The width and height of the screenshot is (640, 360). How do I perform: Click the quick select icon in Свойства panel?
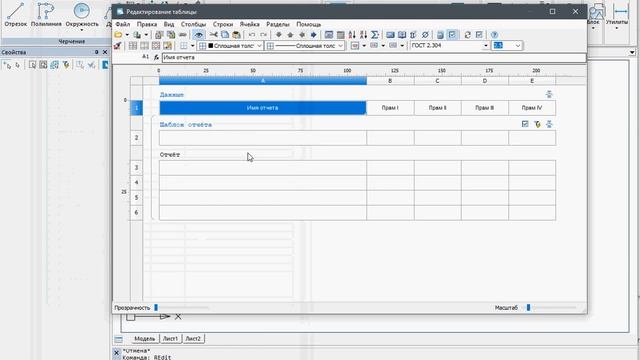pos(66,65)
